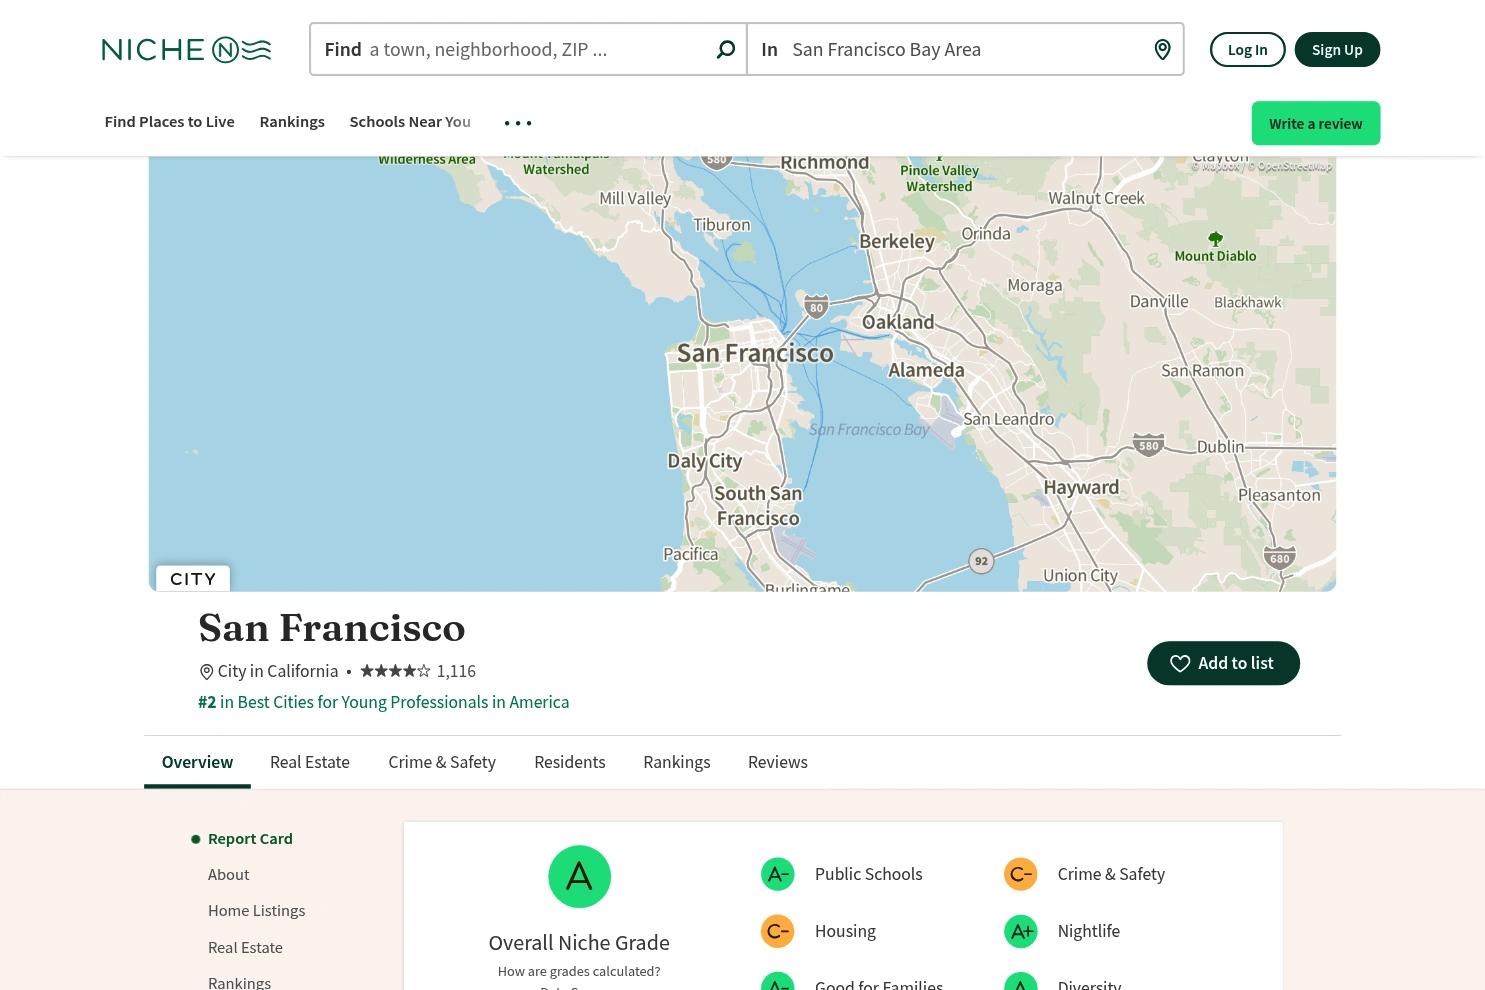The height and width of the screenshot is (990, 1485).
Task: Click the Mount Diablo tree marker on map
Action: tap(1215, 239)
